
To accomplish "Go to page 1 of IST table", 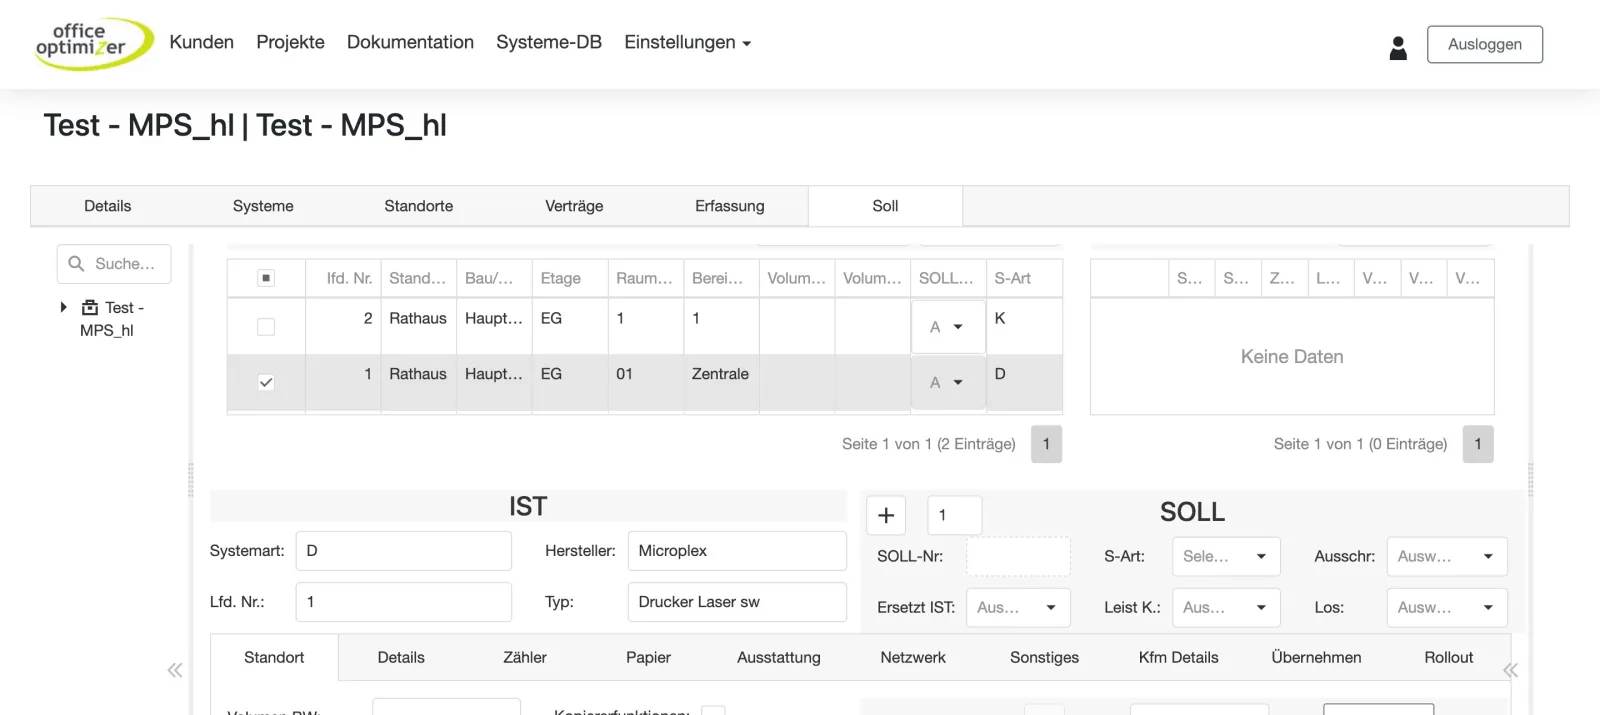I will coord(1046,444).
